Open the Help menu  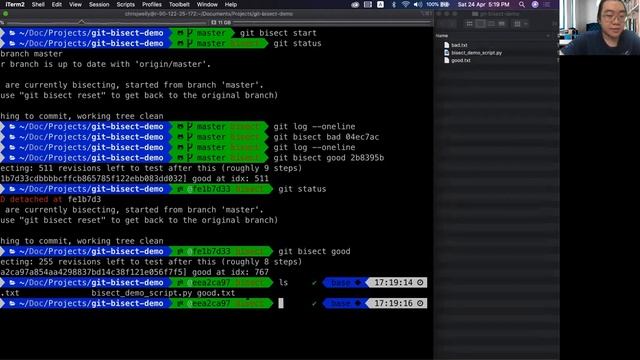pos(231,4)
